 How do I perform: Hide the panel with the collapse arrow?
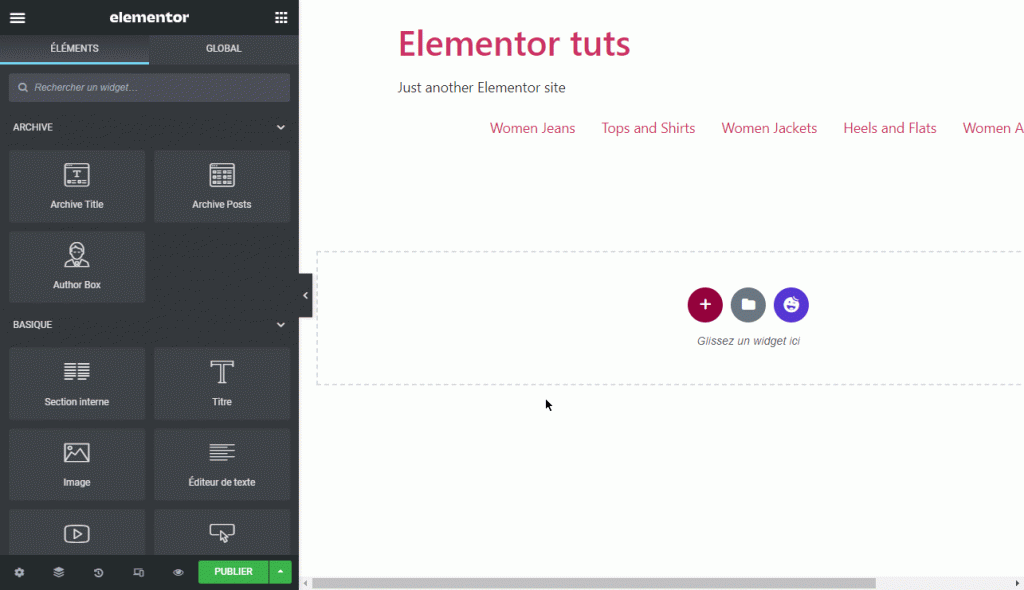[x=305, y=295]
